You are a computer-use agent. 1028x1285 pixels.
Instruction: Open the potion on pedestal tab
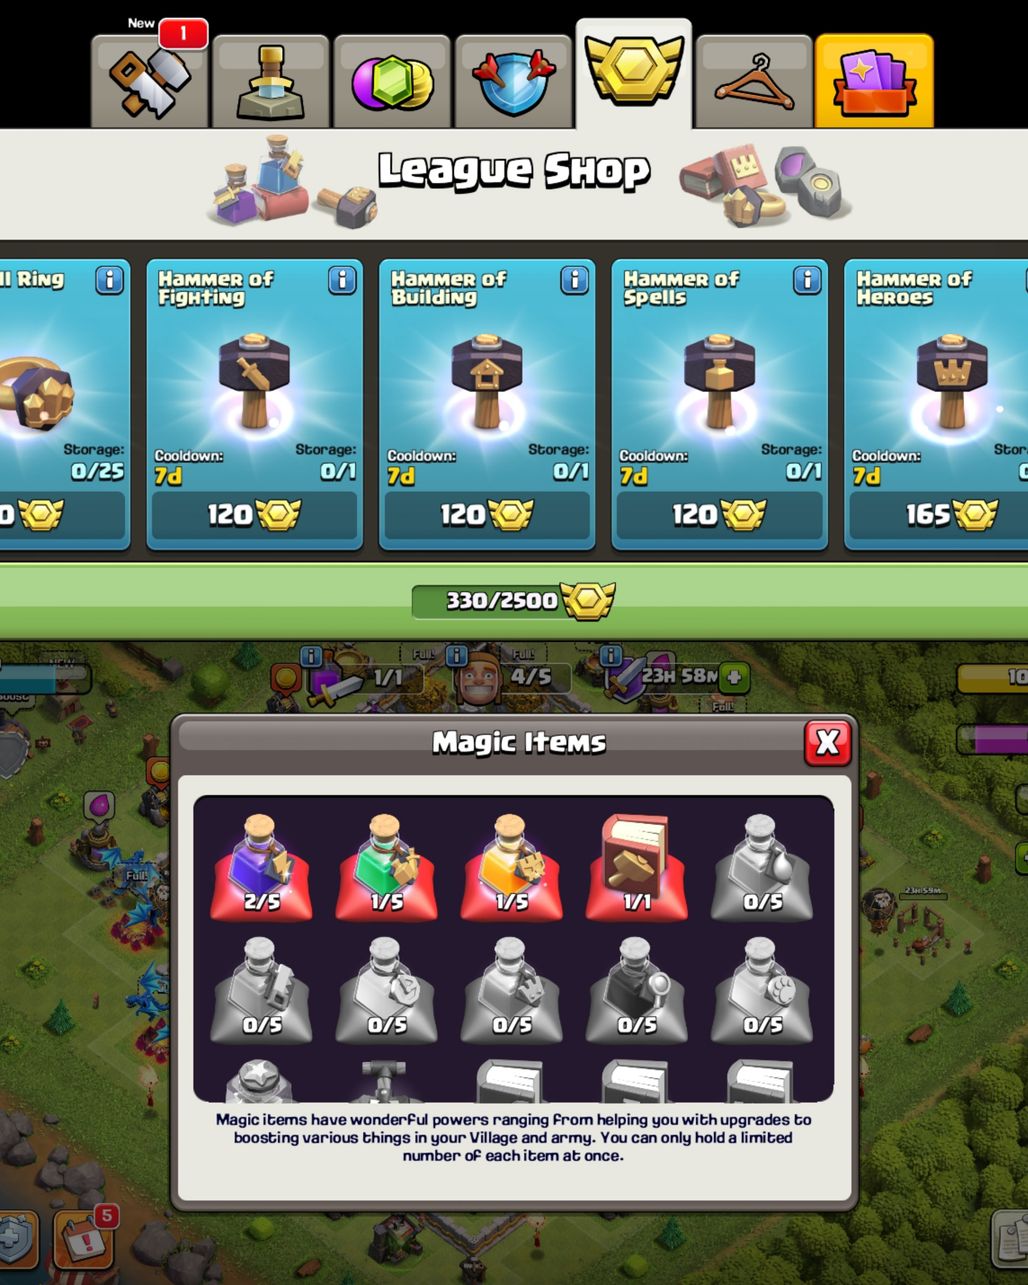click(x=271, y=82)
